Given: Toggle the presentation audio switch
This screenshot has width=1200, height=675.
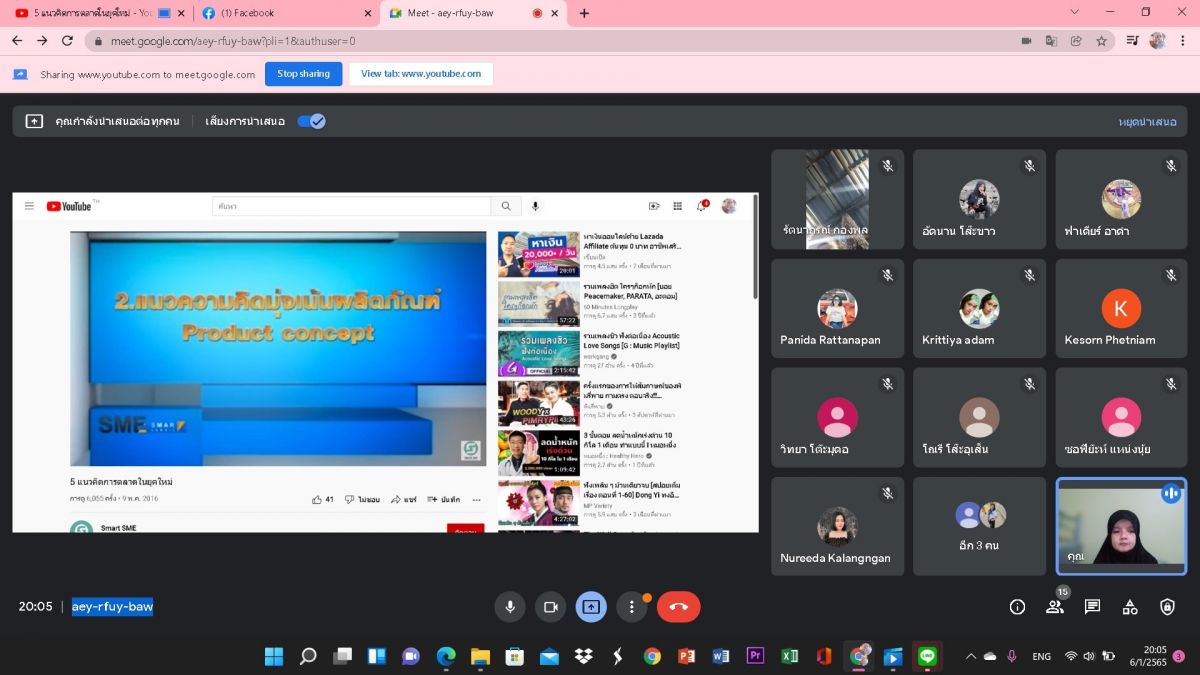Looking at the screenshot, I should click(x=312, y=121).
